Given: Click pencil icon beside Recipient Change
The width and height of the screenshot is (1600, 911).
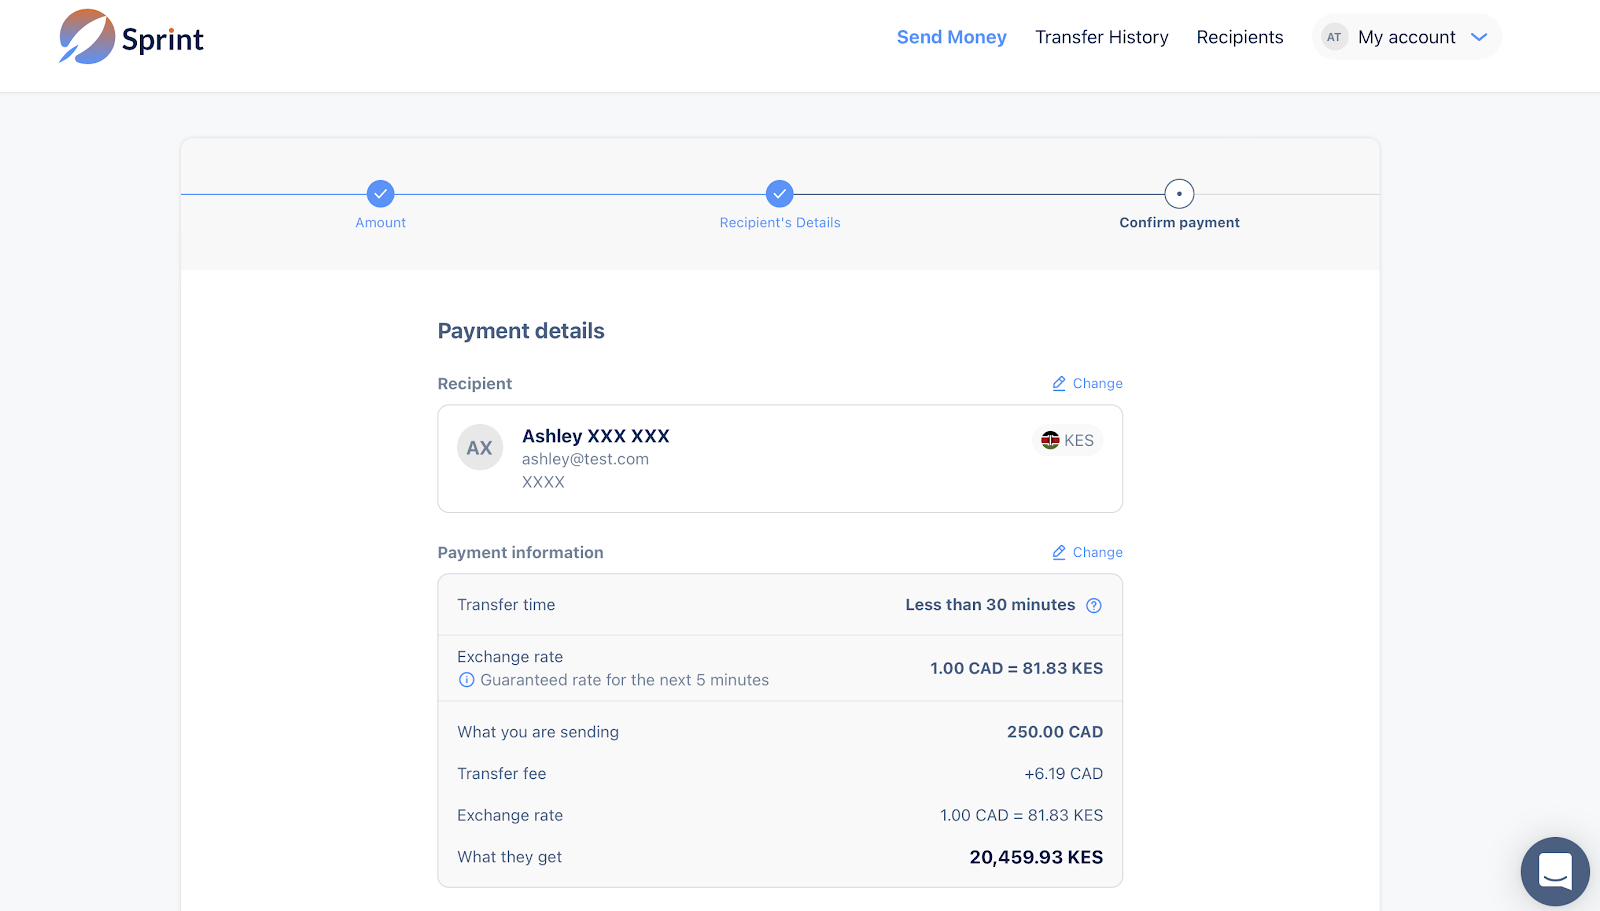Looking at the screenshot, I should coord(1059,383).
